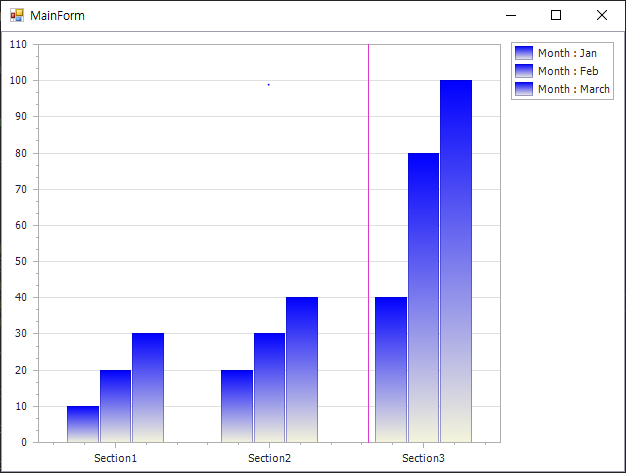
Task: Click the MainForm application icon
Action: coord(17,16)
